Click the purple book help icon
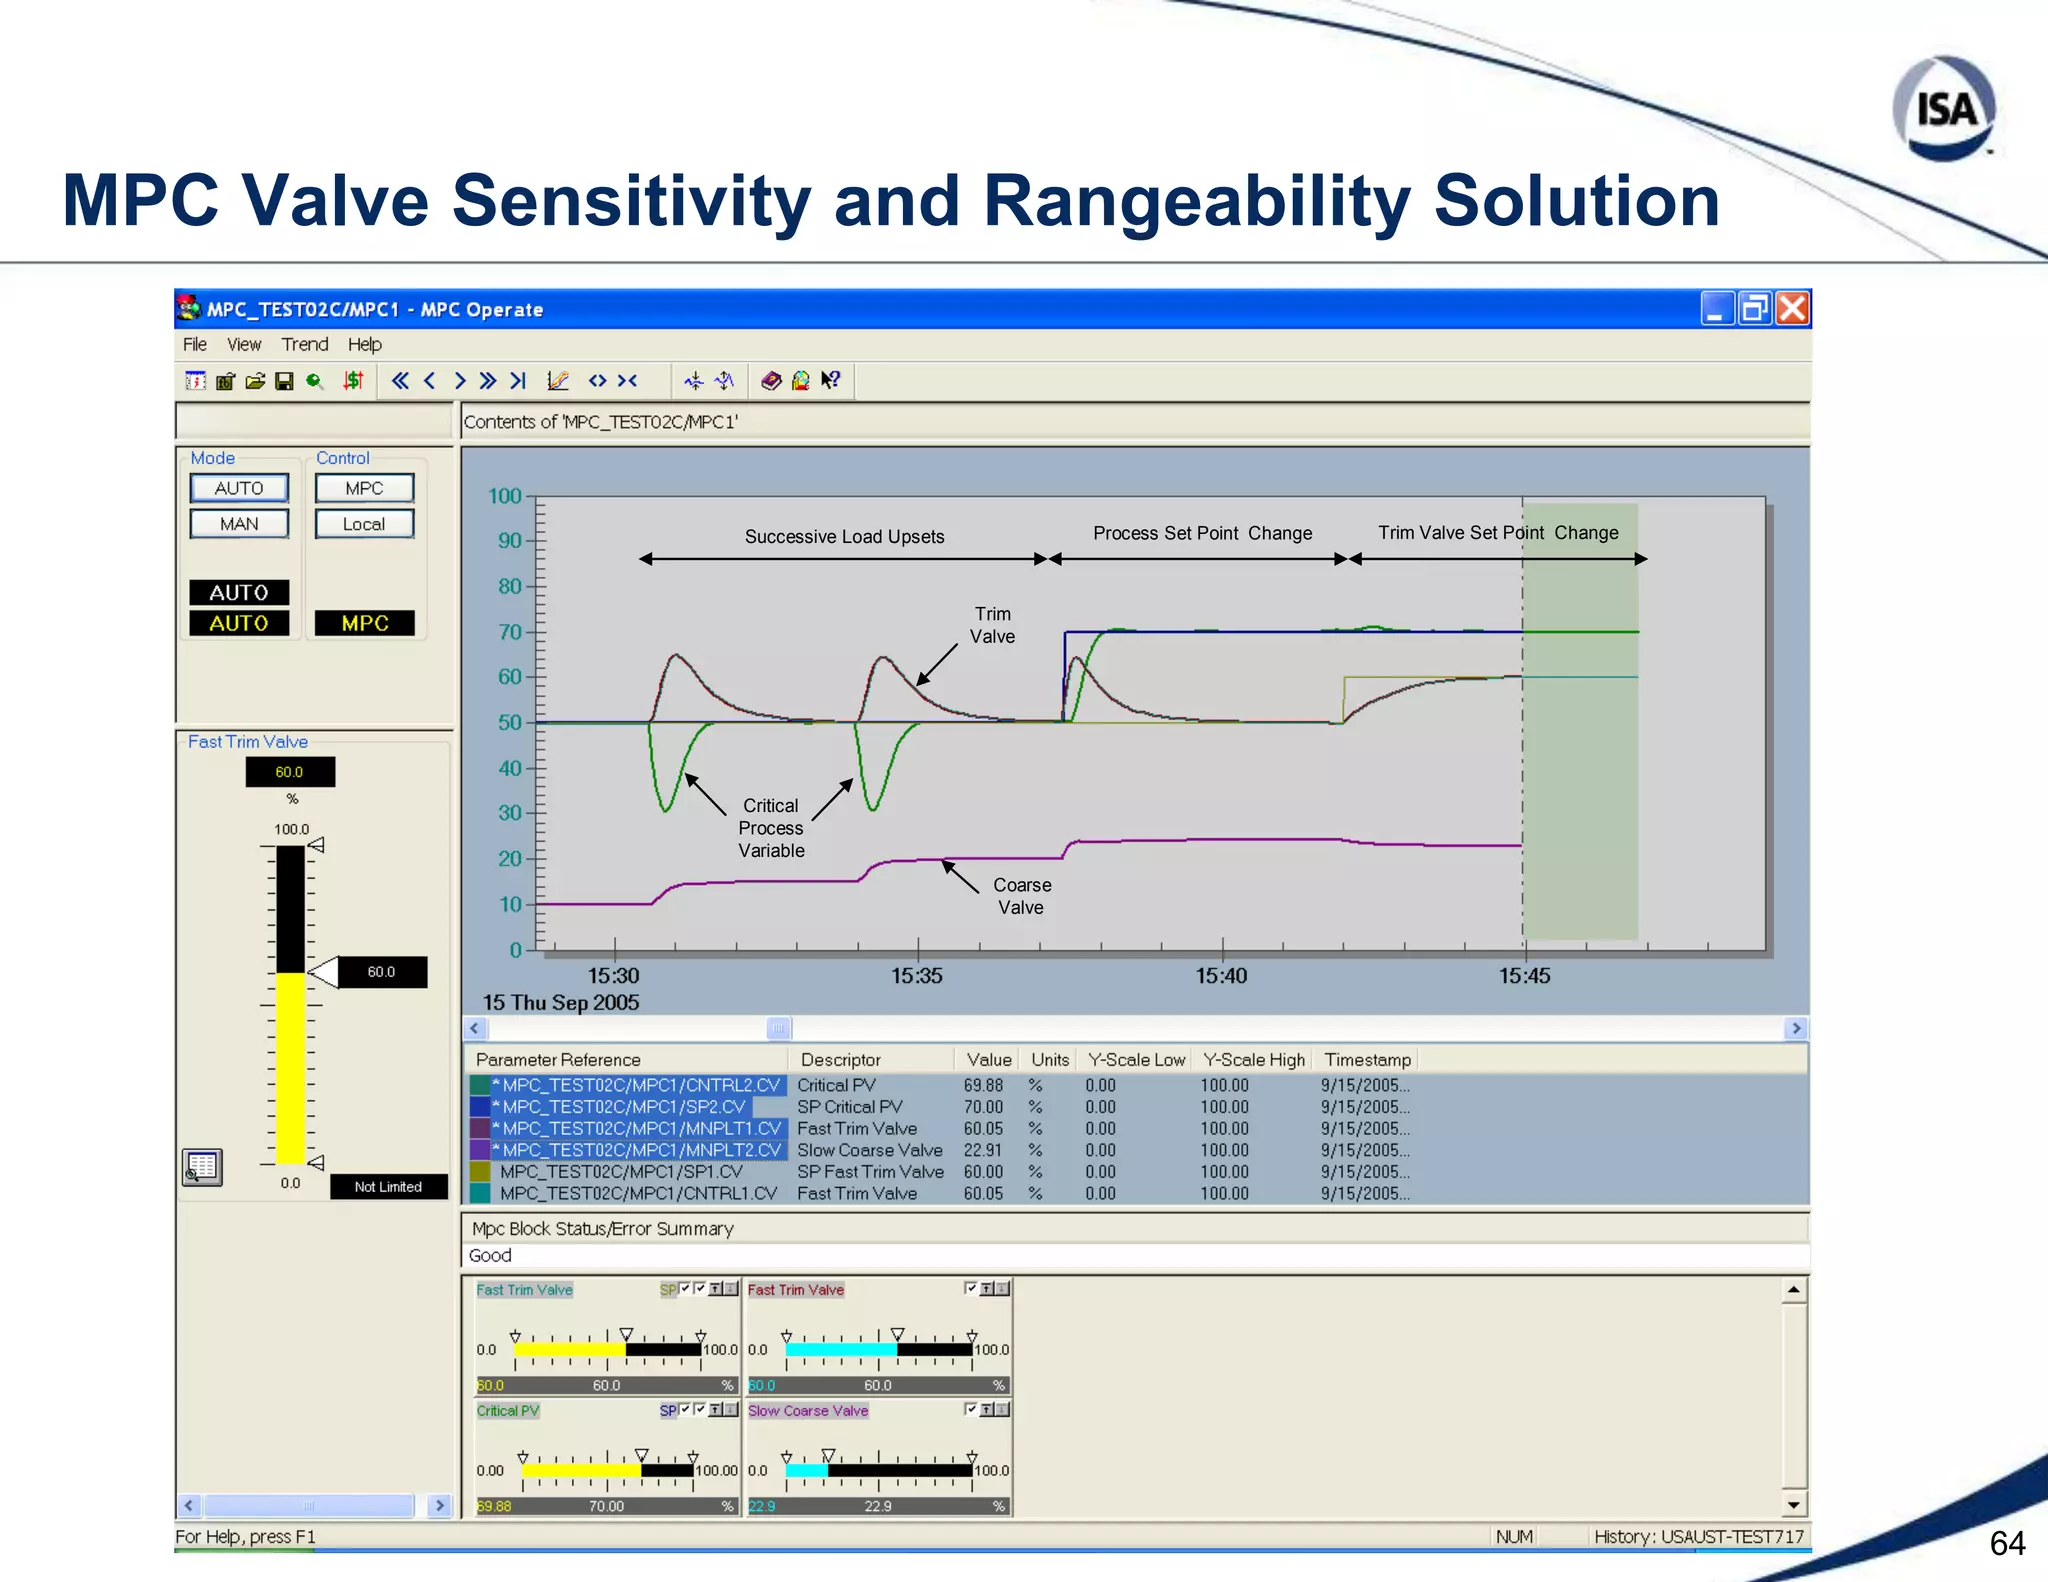Screen dimensions: 2048x1582 point(771,380)
